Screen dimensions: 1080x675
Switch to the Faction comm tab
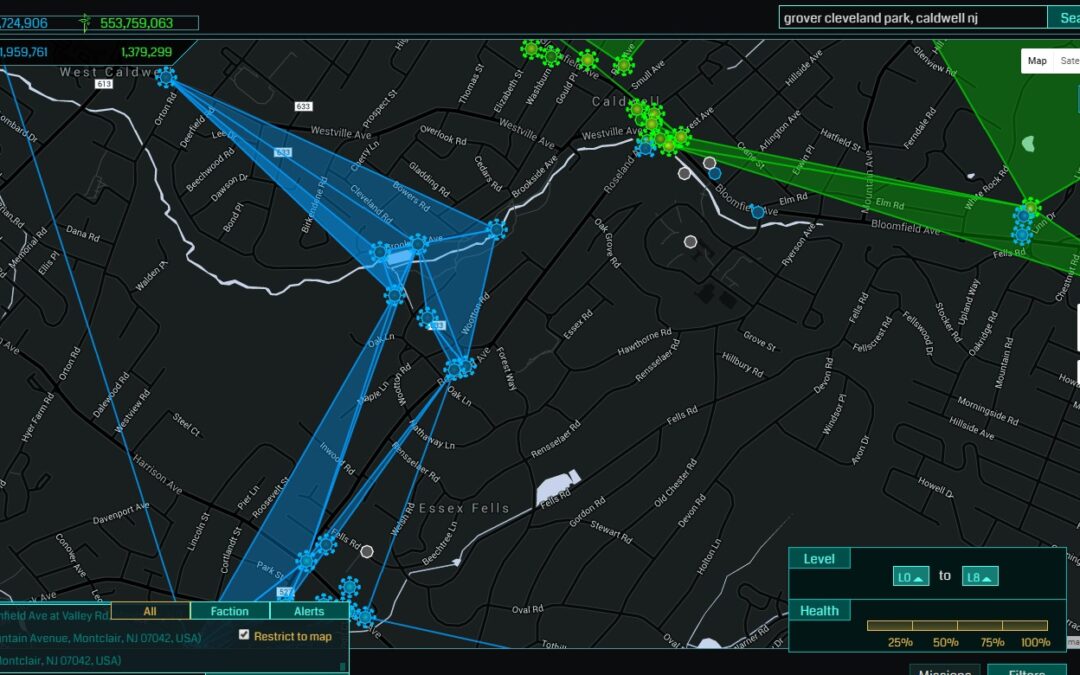pyautogui.click(x=229, y=611)
